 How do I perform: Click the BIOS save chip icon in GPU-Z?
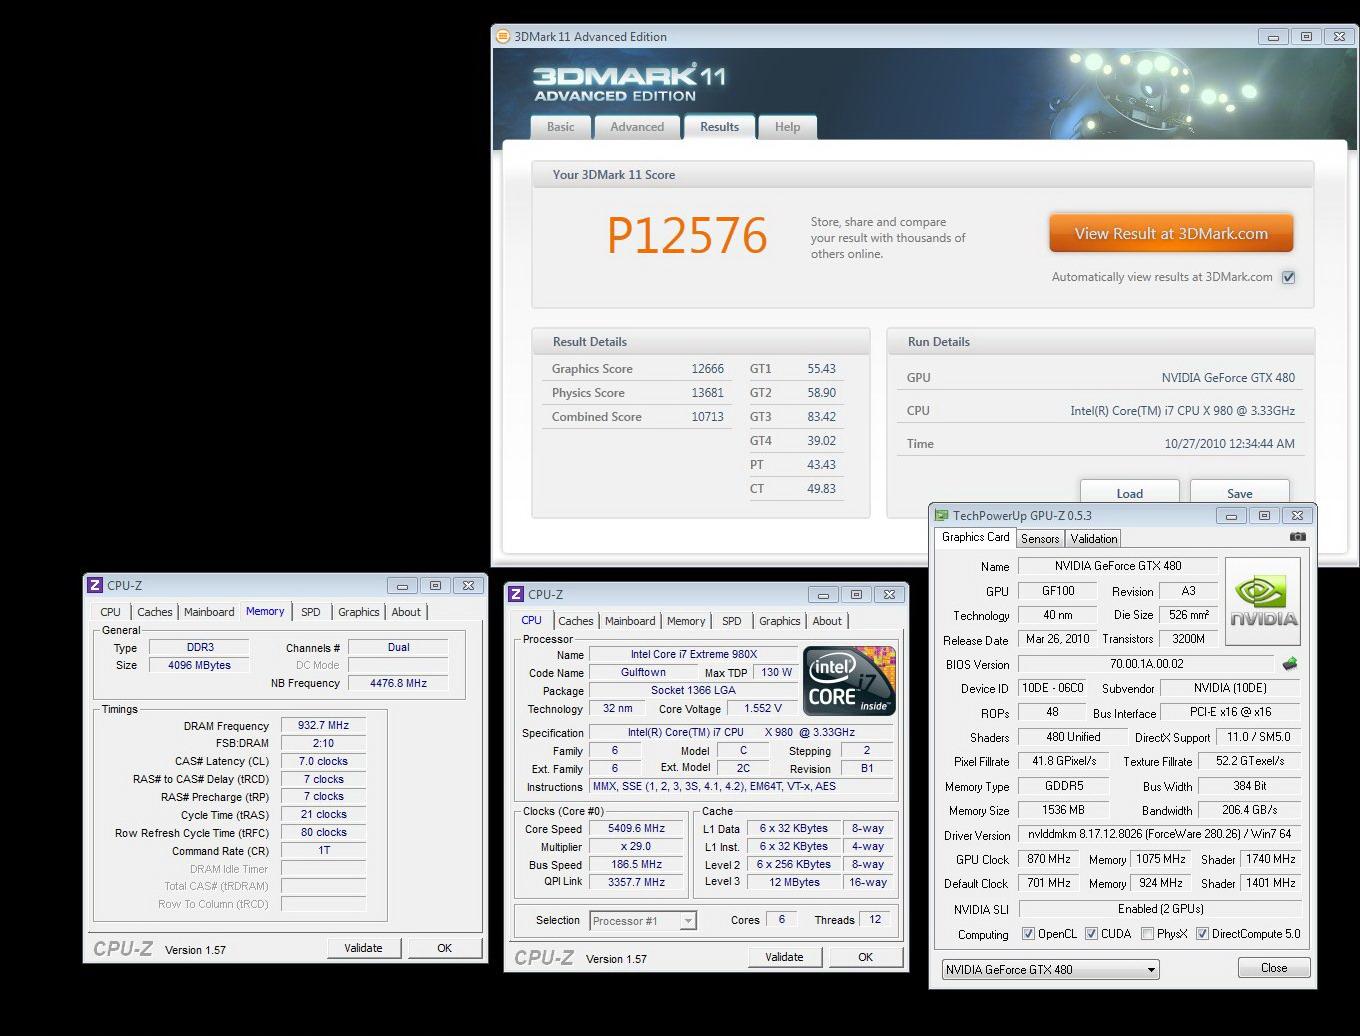tap(1290, 664)
